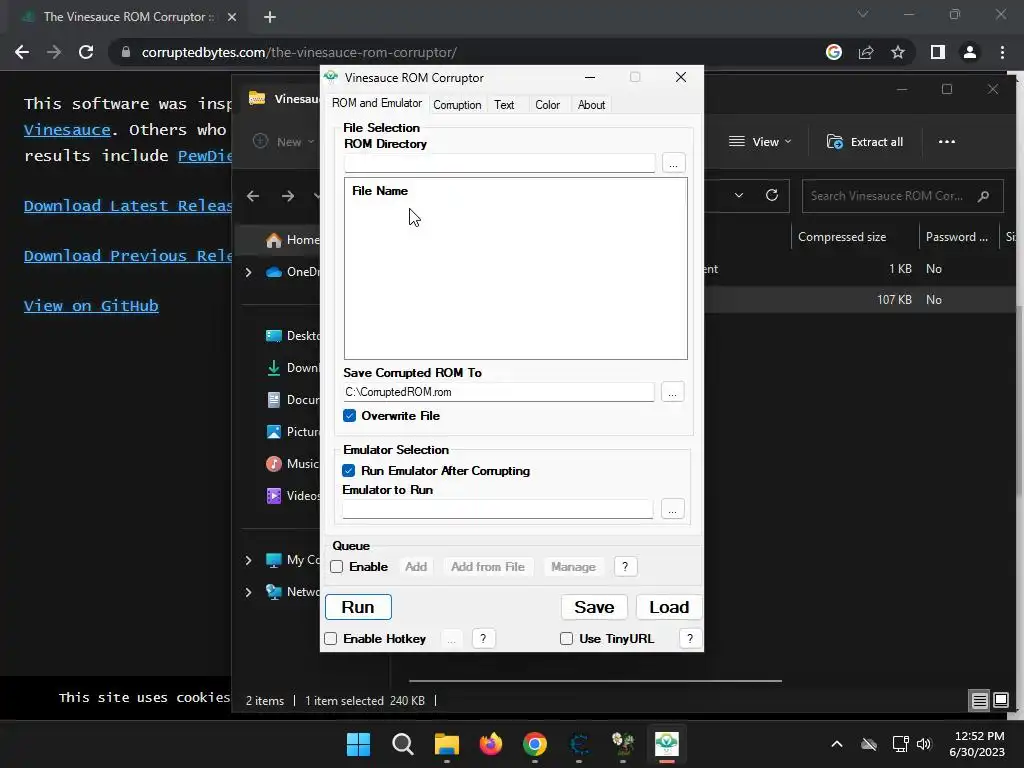Click the Vinesauce link on the webpage
The height and width of the screenshot is (768, 1024).
[67, 130]
